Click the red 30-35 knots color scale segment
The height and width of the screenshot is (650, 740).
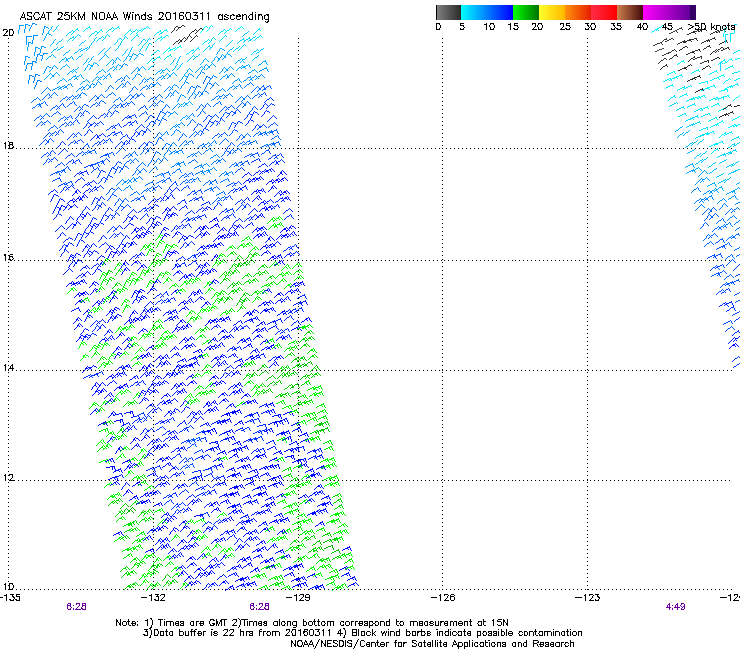604,12
